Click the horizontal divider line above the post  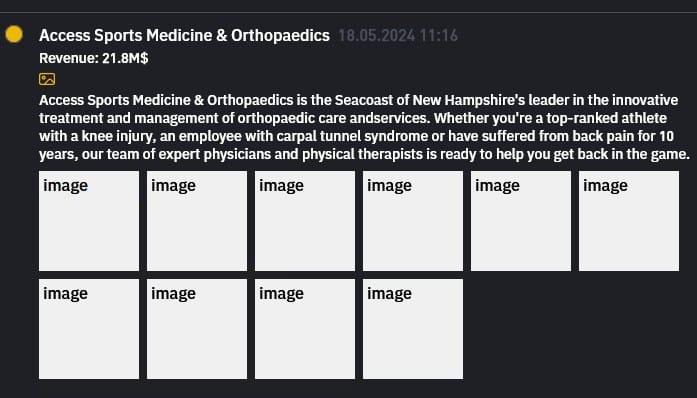348,12
